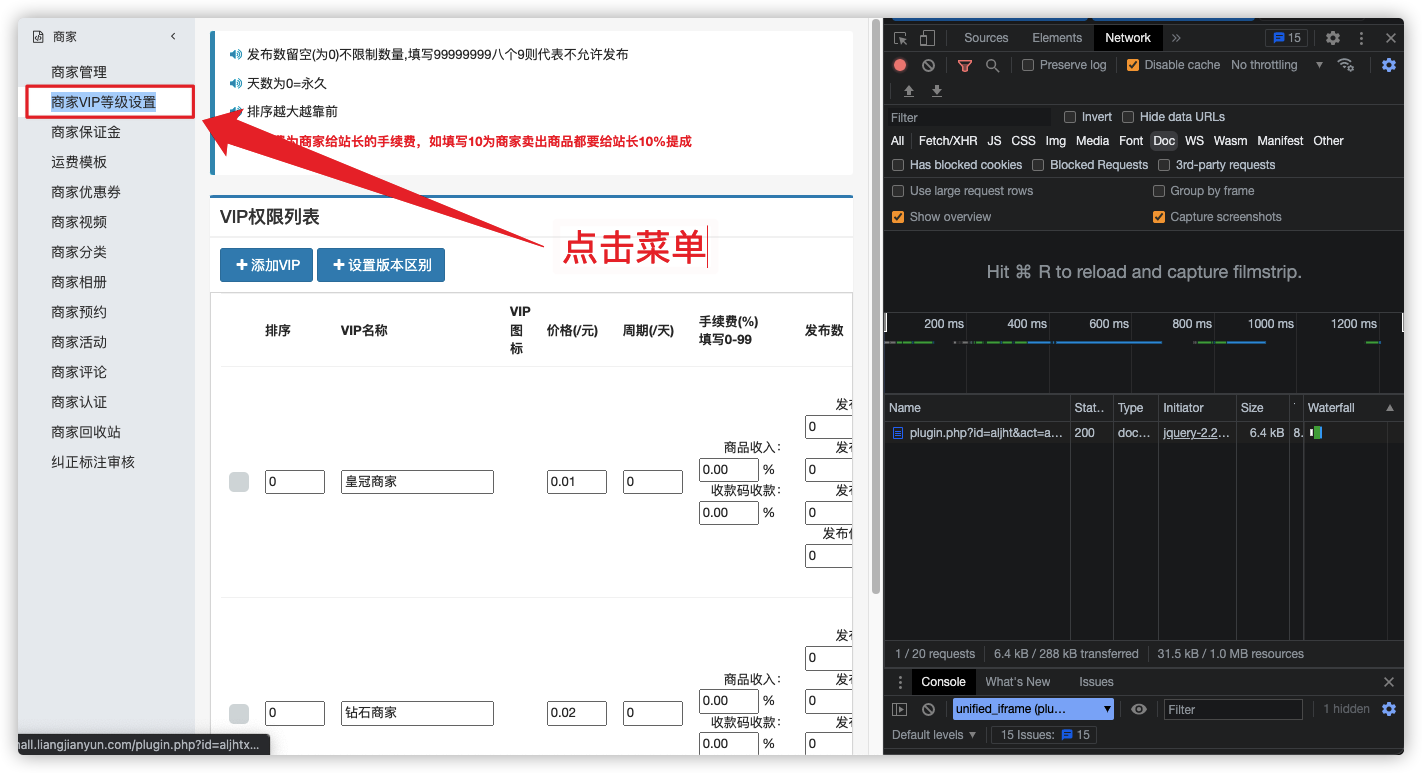The image size is (1422, 773).
Task: Enable Use large request rows
Action: [x=898, y=191]
